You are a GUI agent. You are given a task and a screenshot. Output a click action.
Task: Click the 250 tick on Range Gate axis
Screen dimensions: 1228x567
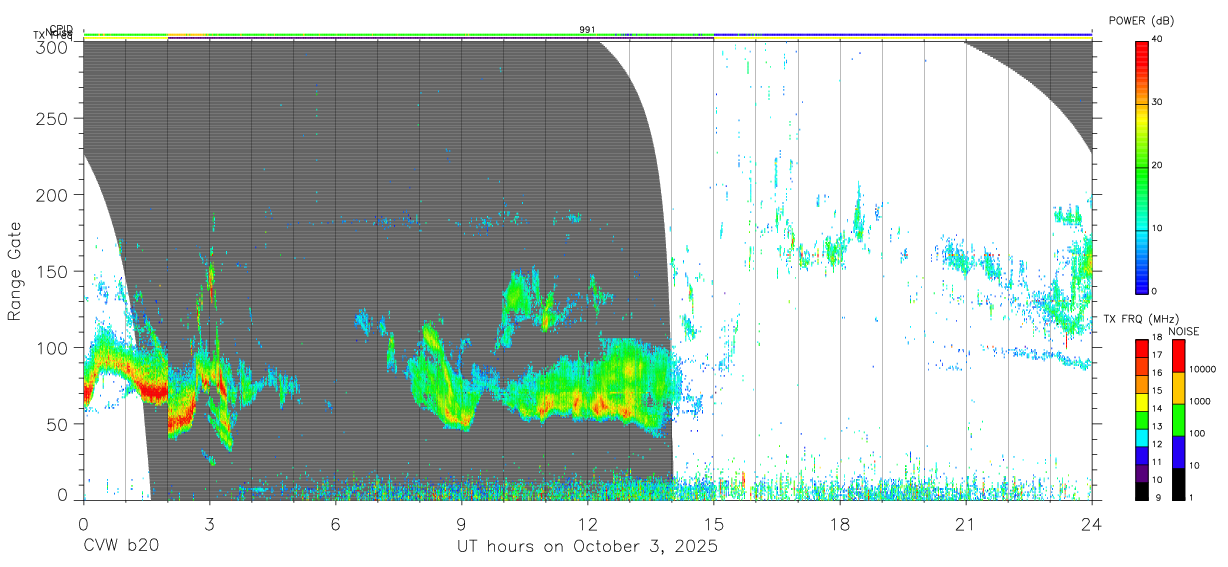click(53, 118)
